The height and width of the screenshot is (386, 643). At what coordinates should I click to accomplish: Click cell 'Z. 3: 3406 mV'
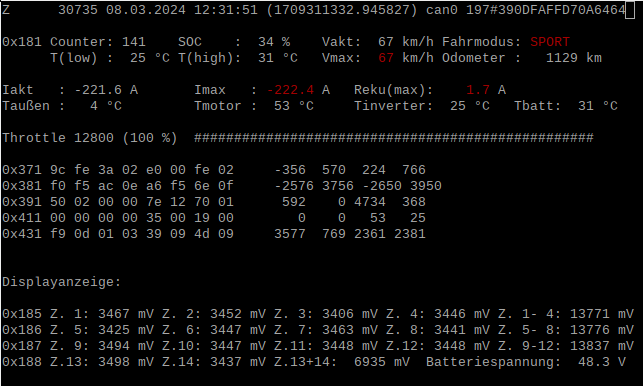326,314
